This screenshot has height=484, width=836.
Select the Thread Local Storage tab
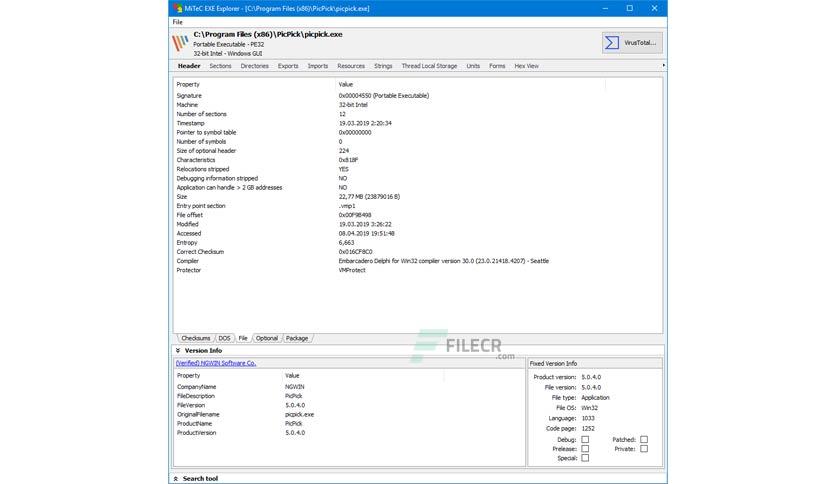[x=429, y=66]
